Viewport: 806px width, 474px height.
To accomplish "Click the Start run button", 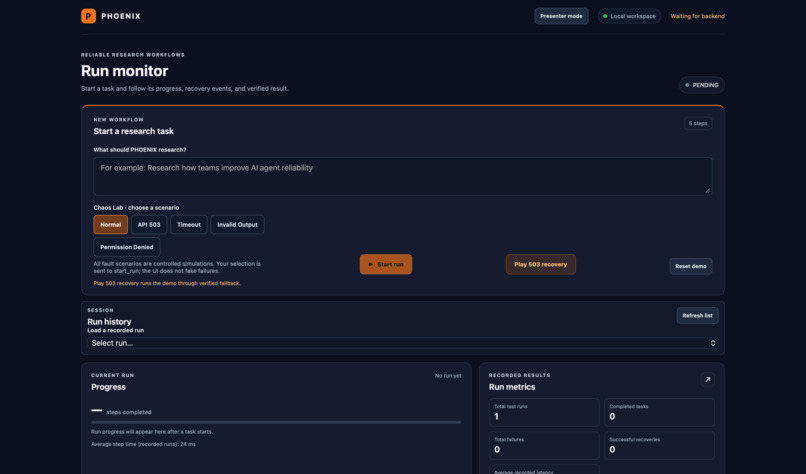I will 386,264.
